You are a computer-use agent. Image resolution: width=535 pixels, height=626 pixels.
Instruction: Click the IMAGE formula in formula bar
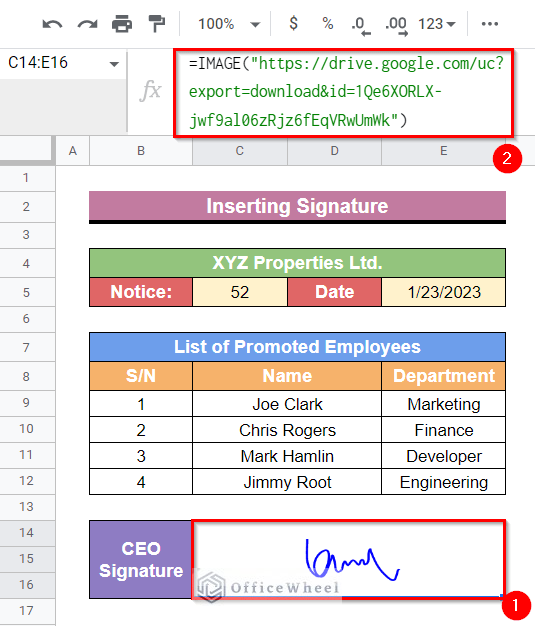click(x=344, y=92)
